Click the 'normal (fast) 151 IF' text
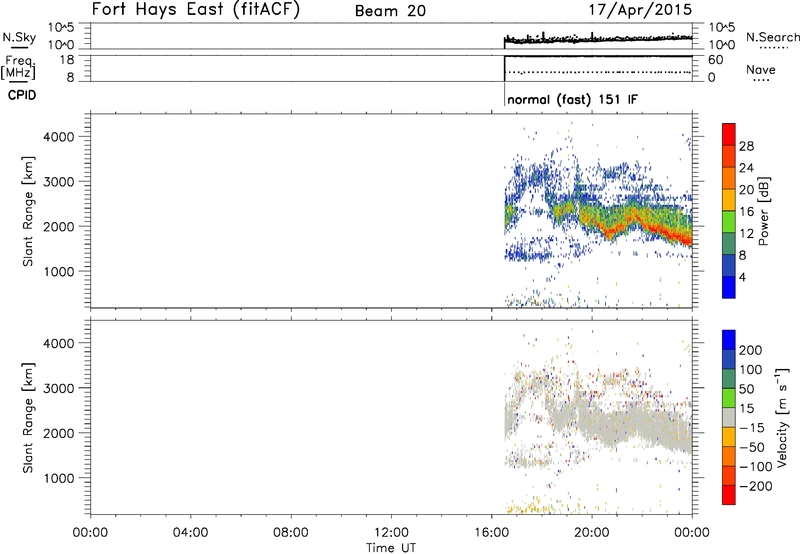Image resolution: width=800 pixels, height=554 pixels. click(572, 99)
